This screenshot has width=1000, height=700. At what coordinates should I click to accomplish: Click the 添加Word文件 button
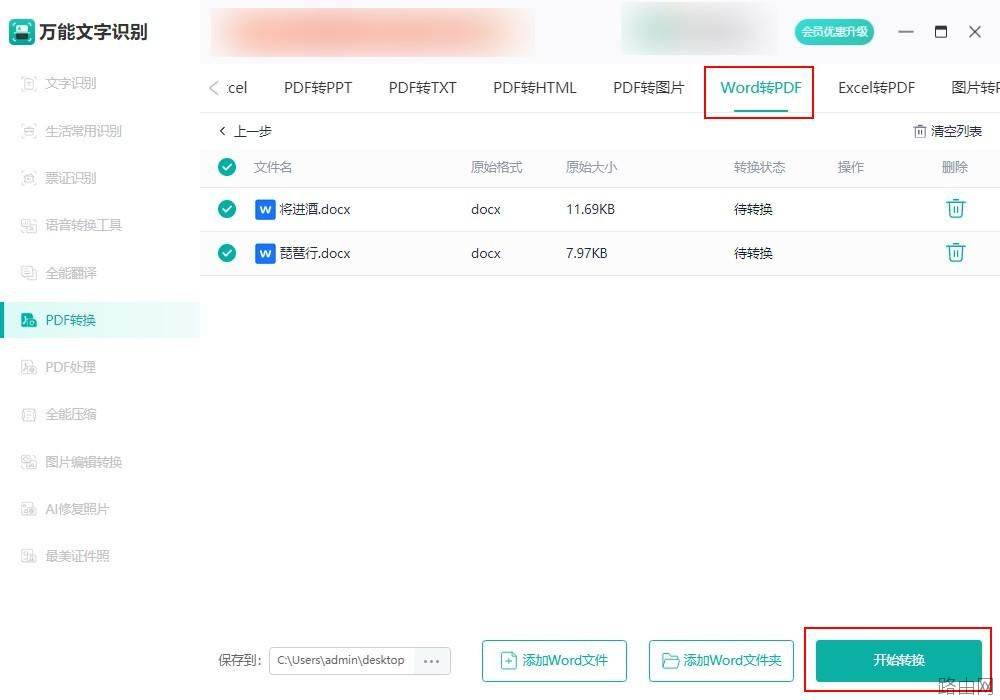pyautogui.click(x=554, y=660)
